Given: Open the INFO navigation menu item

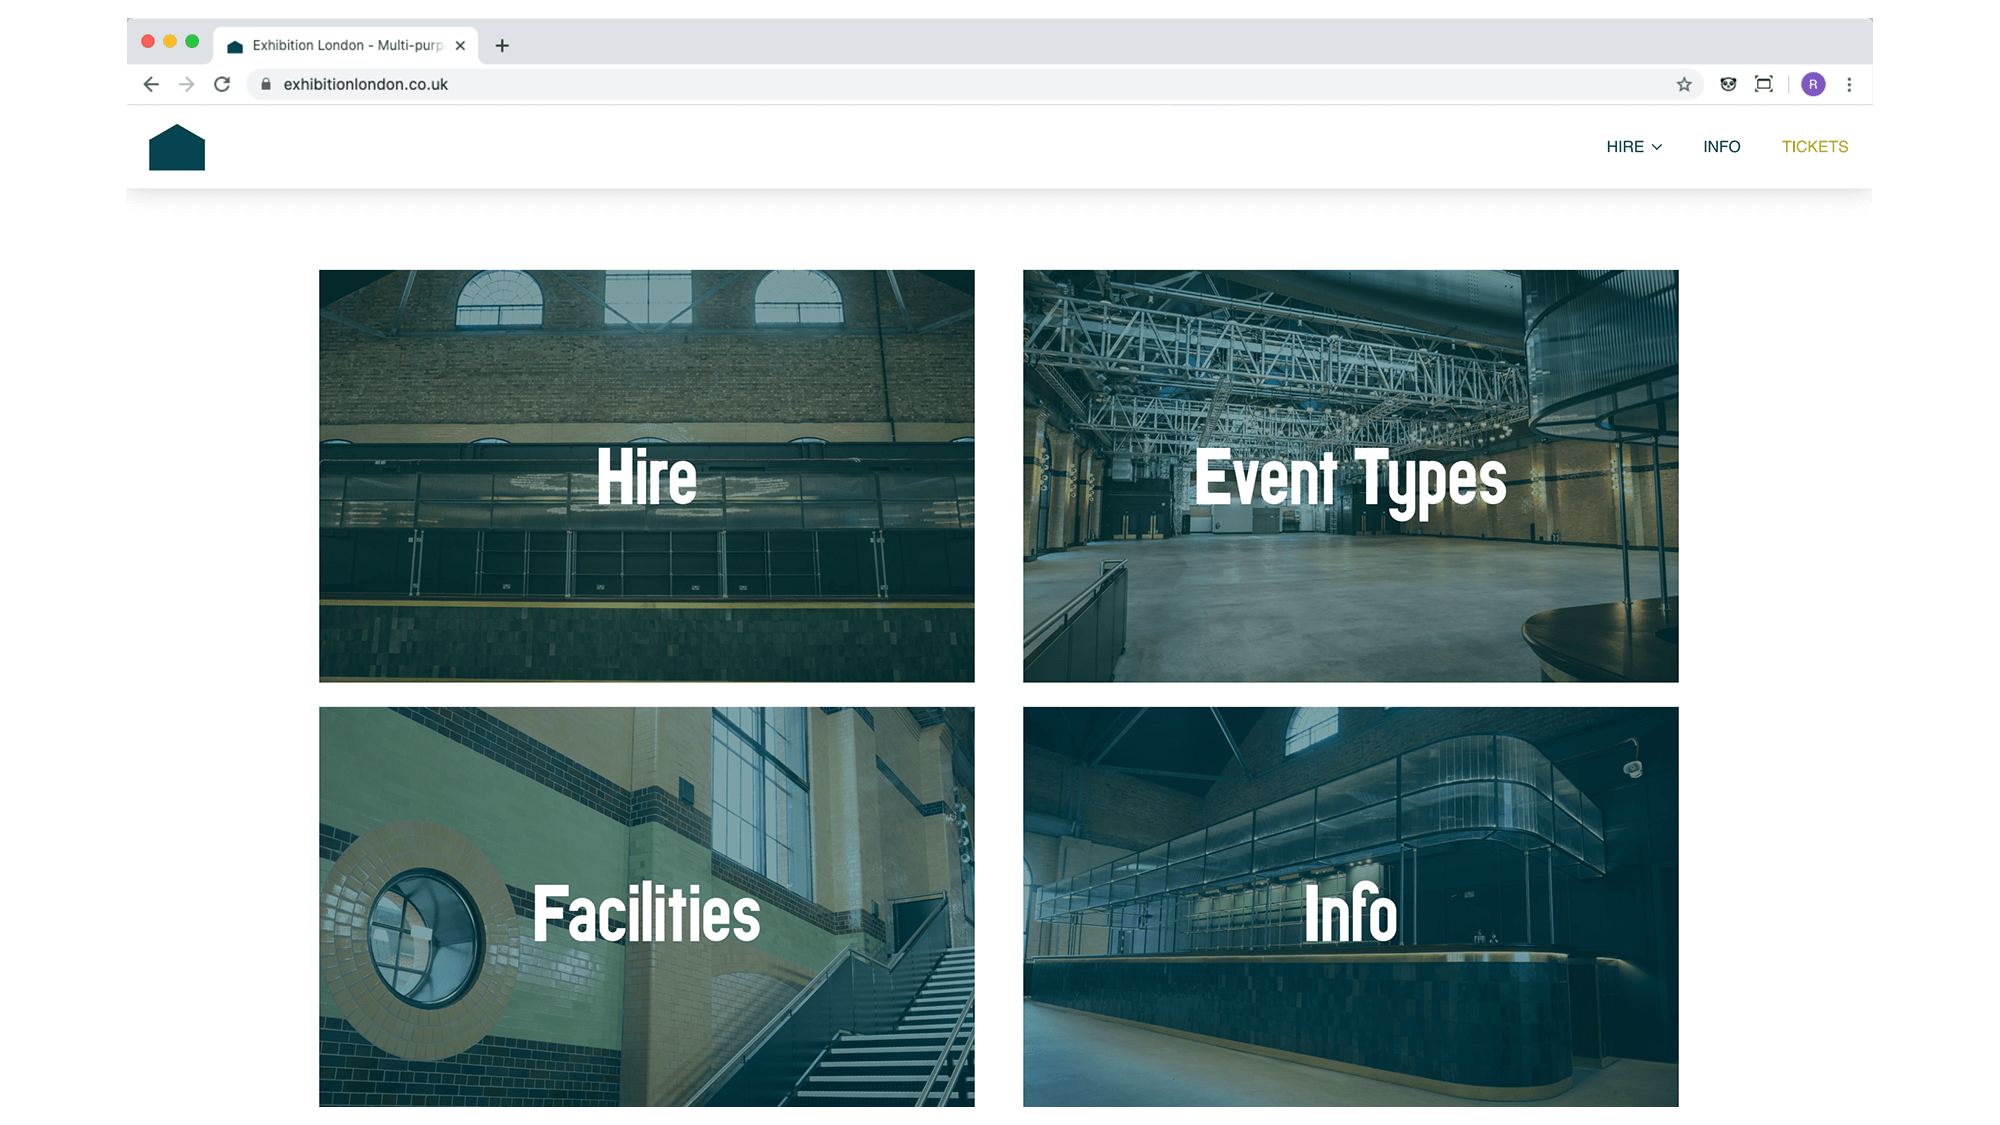Looking at the screenshot, I should coord(1721,147).
